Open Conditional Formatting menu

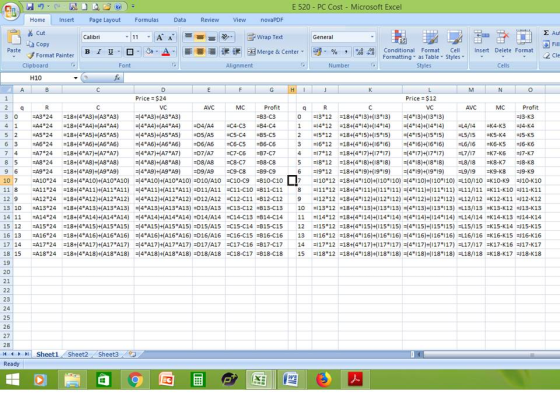(399, 45)
